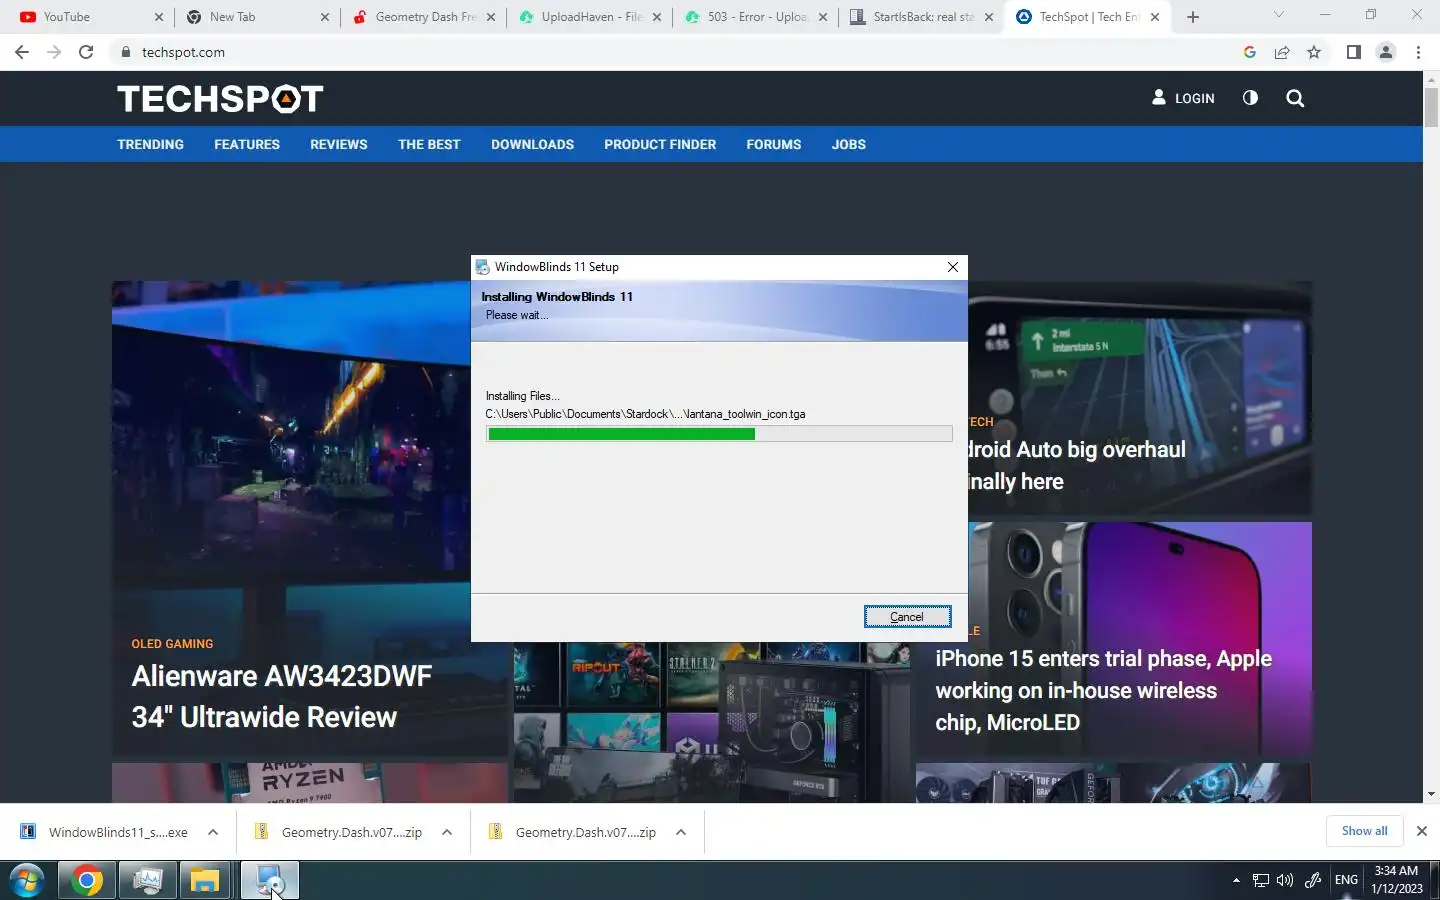
Task: Open the JOBS nav item
Action: pyautogui.click(x=848, y=144)
